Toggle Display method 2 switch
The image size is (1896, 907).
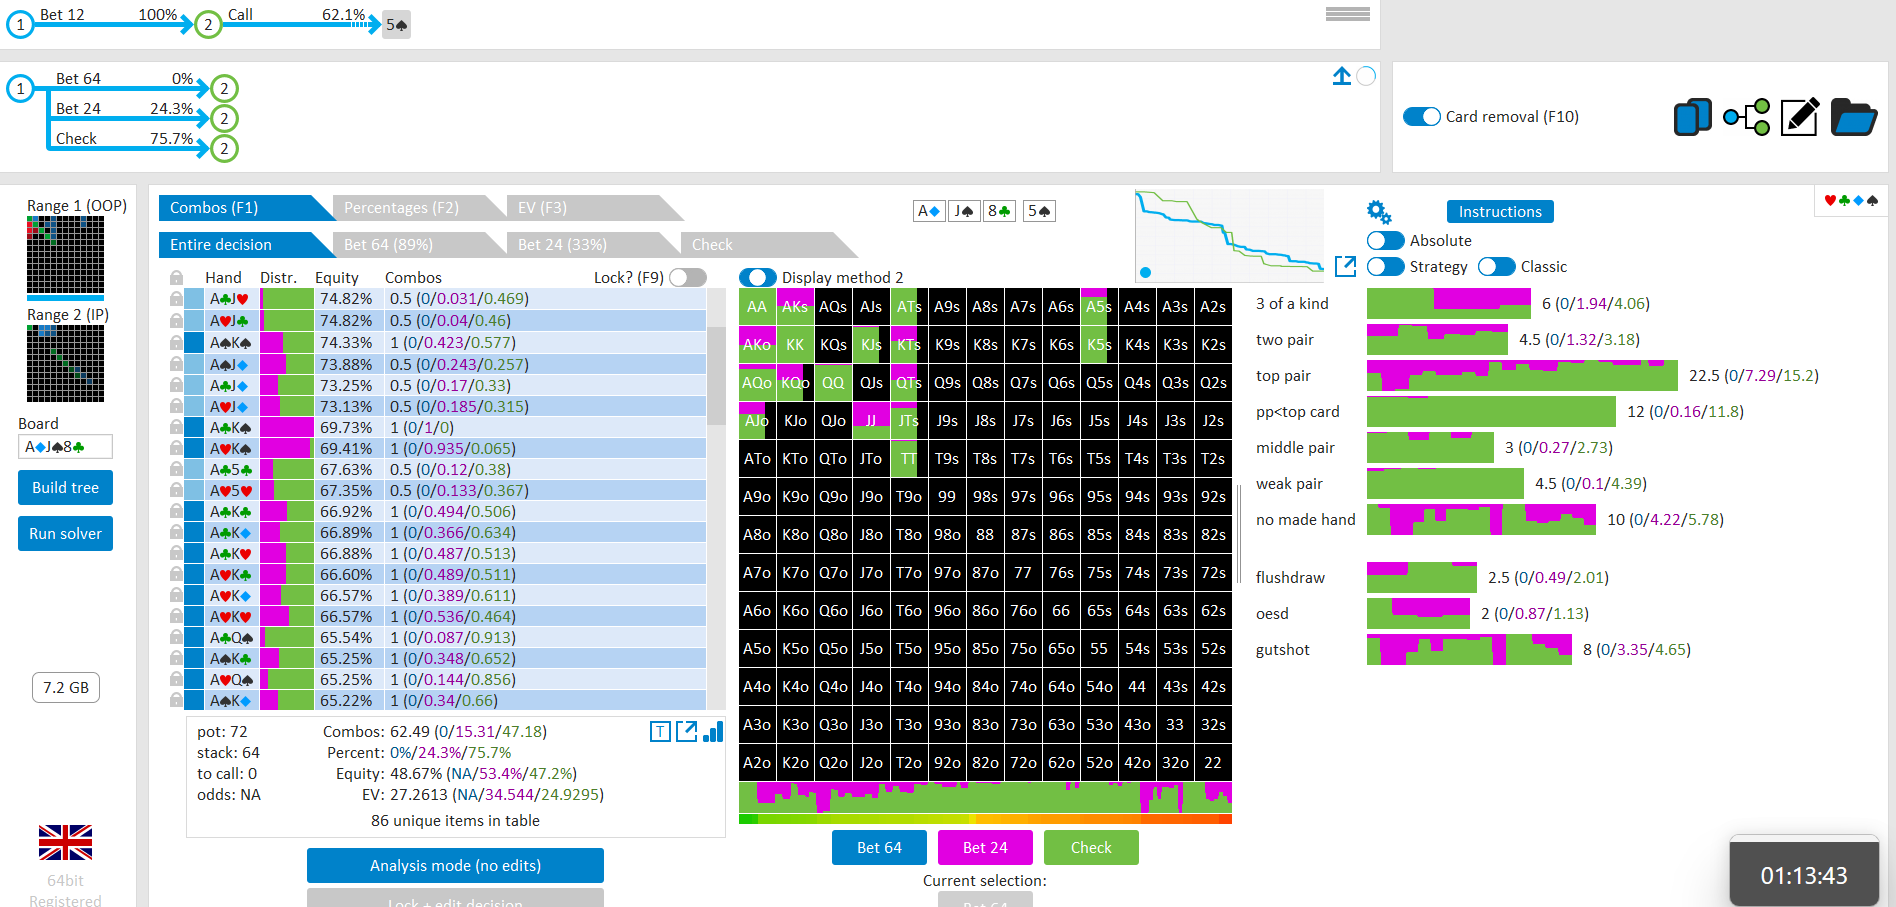pyautogui.click(x=758, y=278)
